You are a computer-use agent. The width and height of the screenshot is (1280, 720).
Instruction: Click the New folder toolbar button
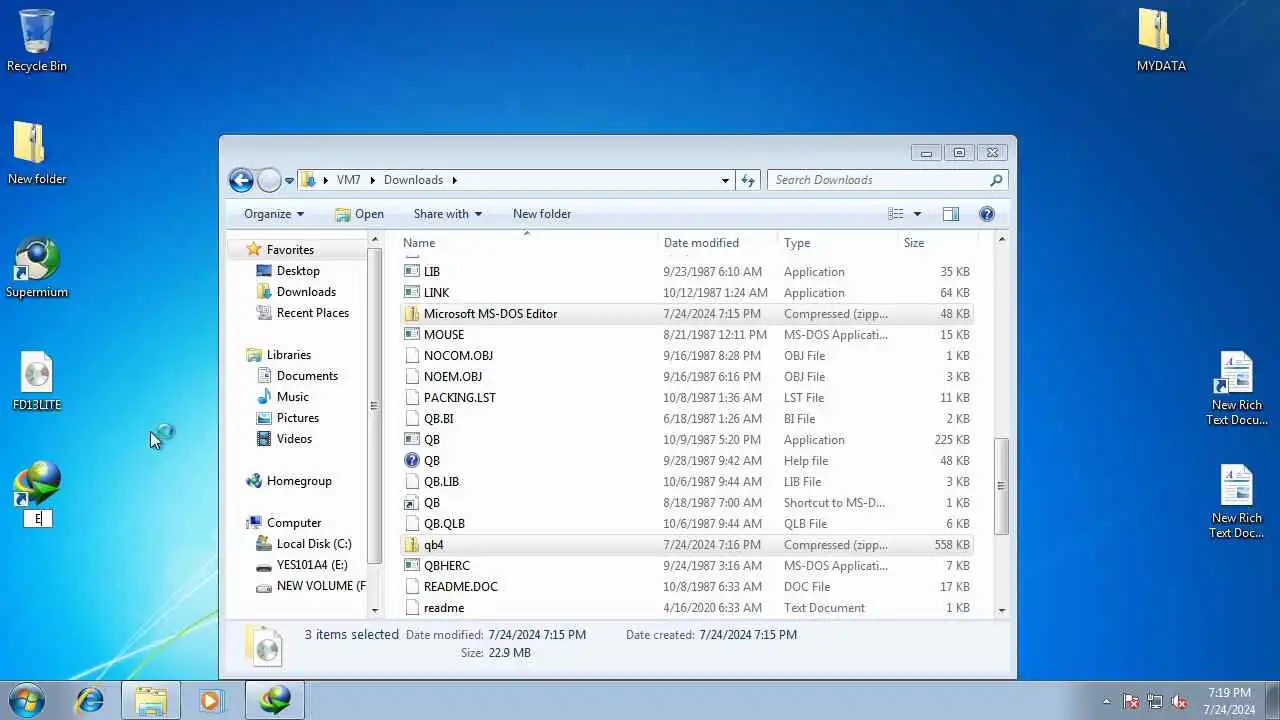(x=542, y=214)
